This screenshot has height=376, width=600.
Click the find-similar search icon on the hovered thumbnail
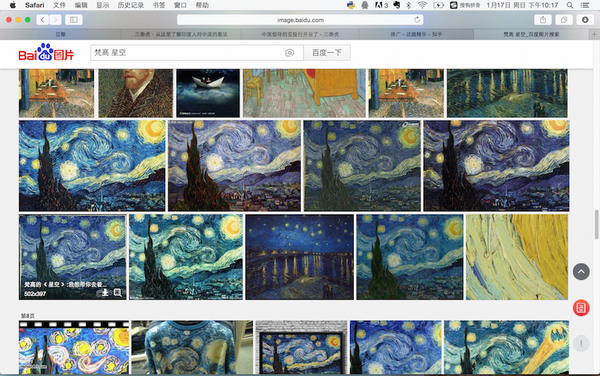point(117,293)
